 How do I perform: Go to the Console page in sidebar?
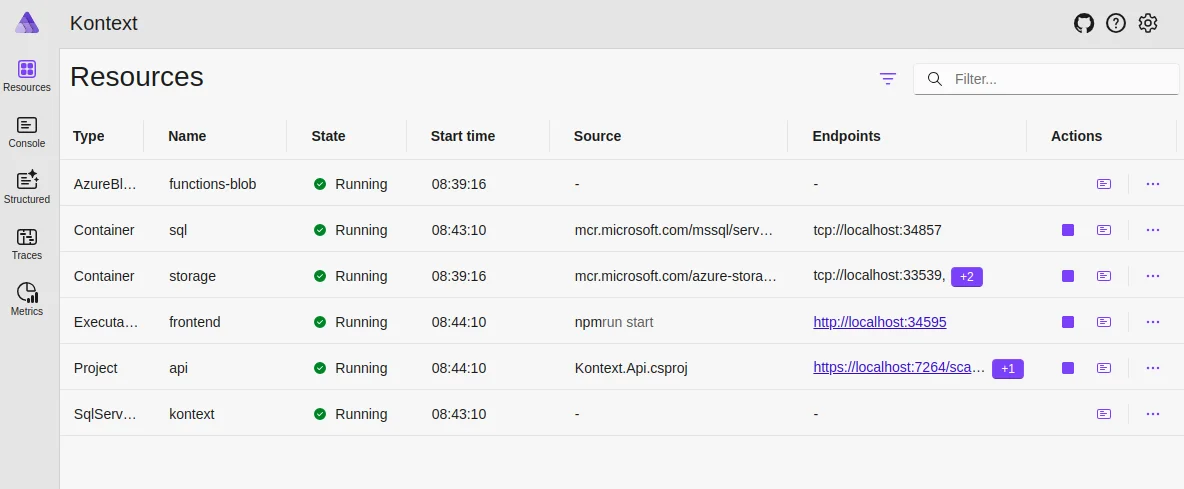27,132
